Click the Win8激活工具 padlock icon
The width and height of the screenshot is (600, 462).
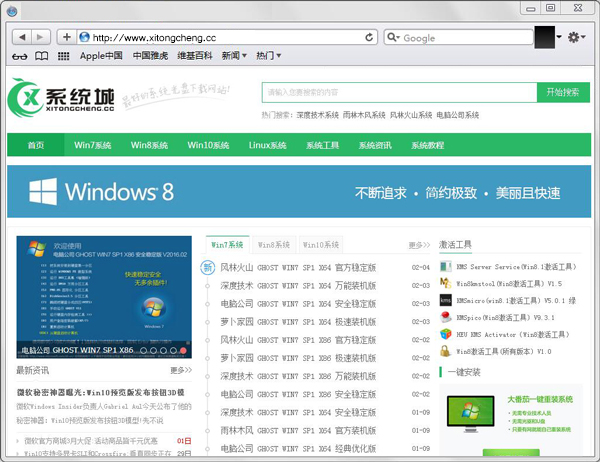click(445, 351)
